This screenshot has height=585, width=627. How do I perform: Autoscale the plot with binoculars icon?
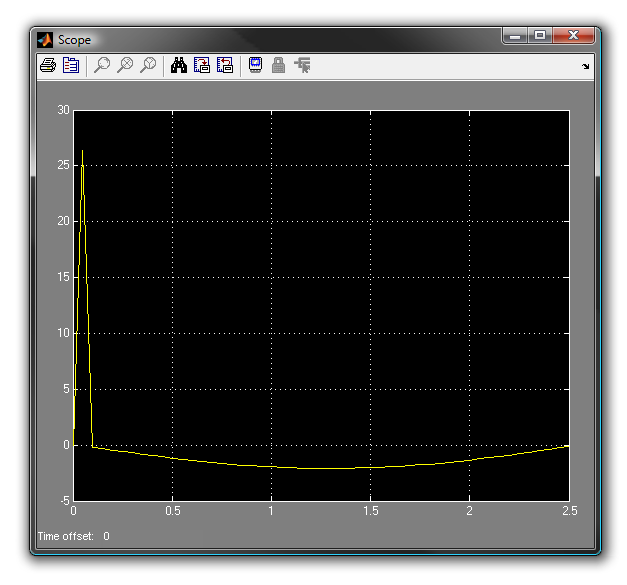[179, 66]
